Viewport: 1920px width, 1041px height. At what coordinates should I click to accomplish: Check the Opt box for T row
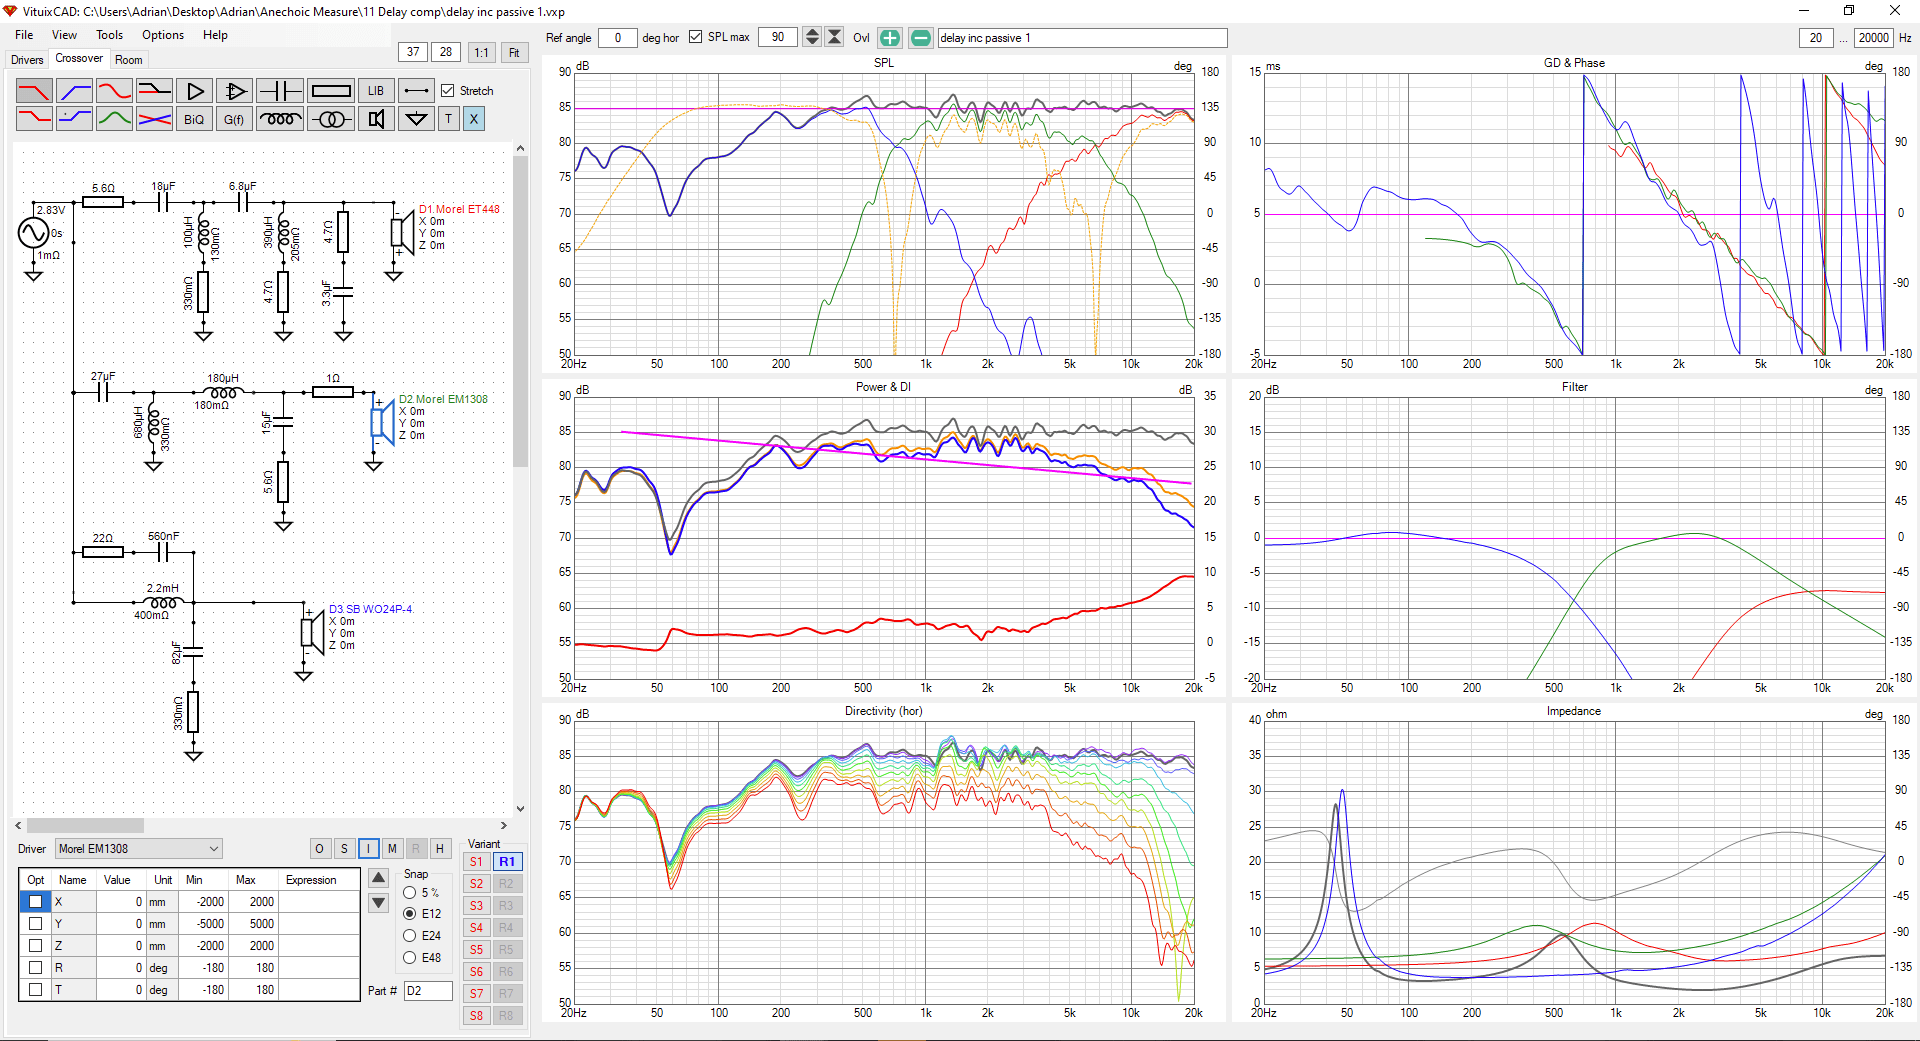(36, 990)
